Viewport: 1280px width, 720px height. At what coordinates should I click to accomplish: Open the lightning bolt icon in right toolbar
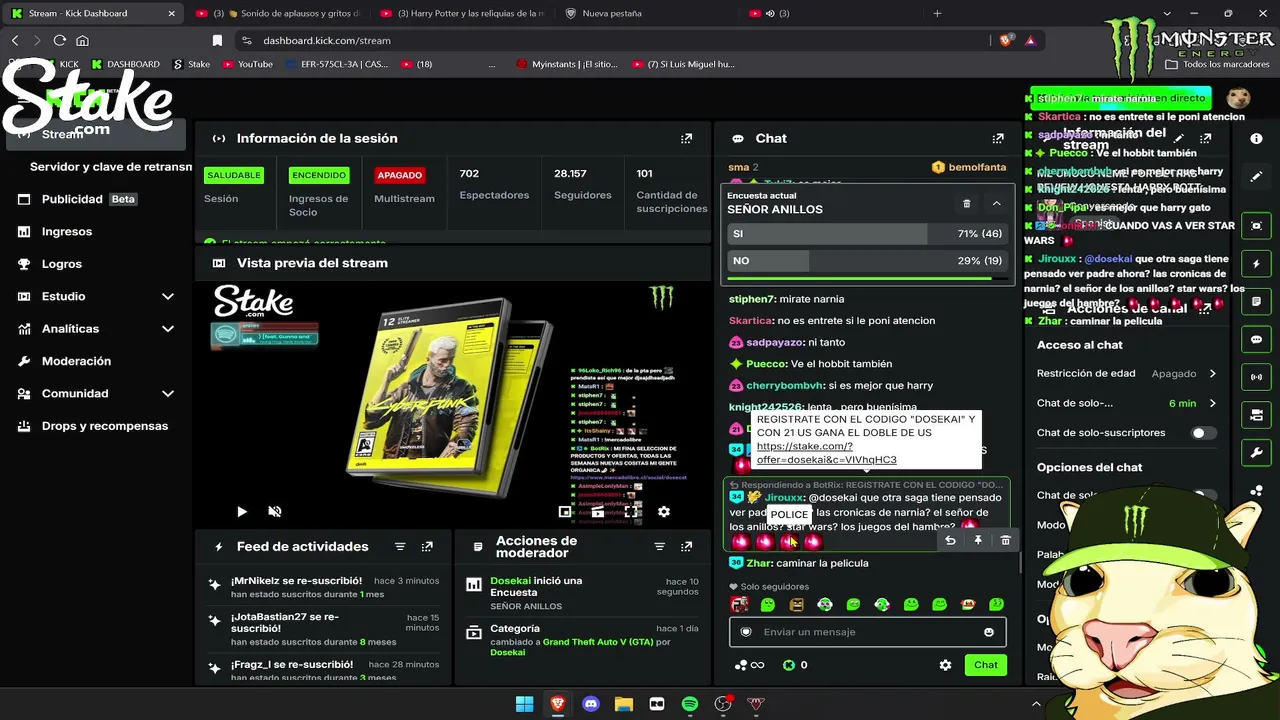pos(1257,264)
